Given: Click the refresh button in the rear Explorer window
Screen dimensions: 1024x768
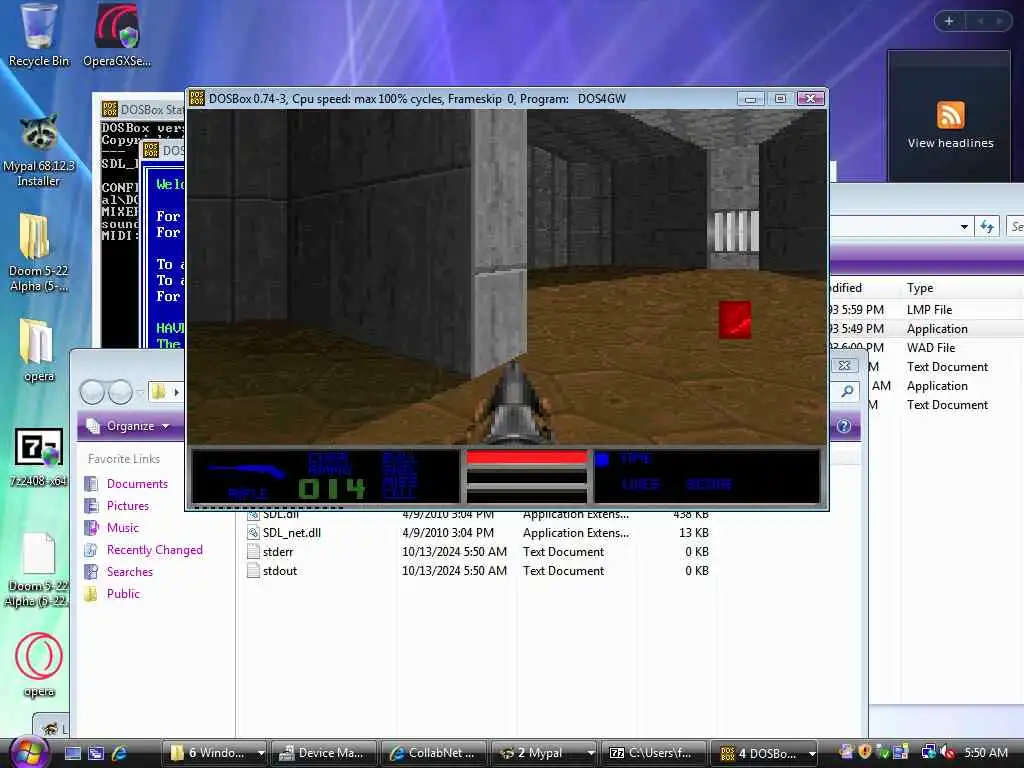Looking at the screenshot, I should point(987,227).
